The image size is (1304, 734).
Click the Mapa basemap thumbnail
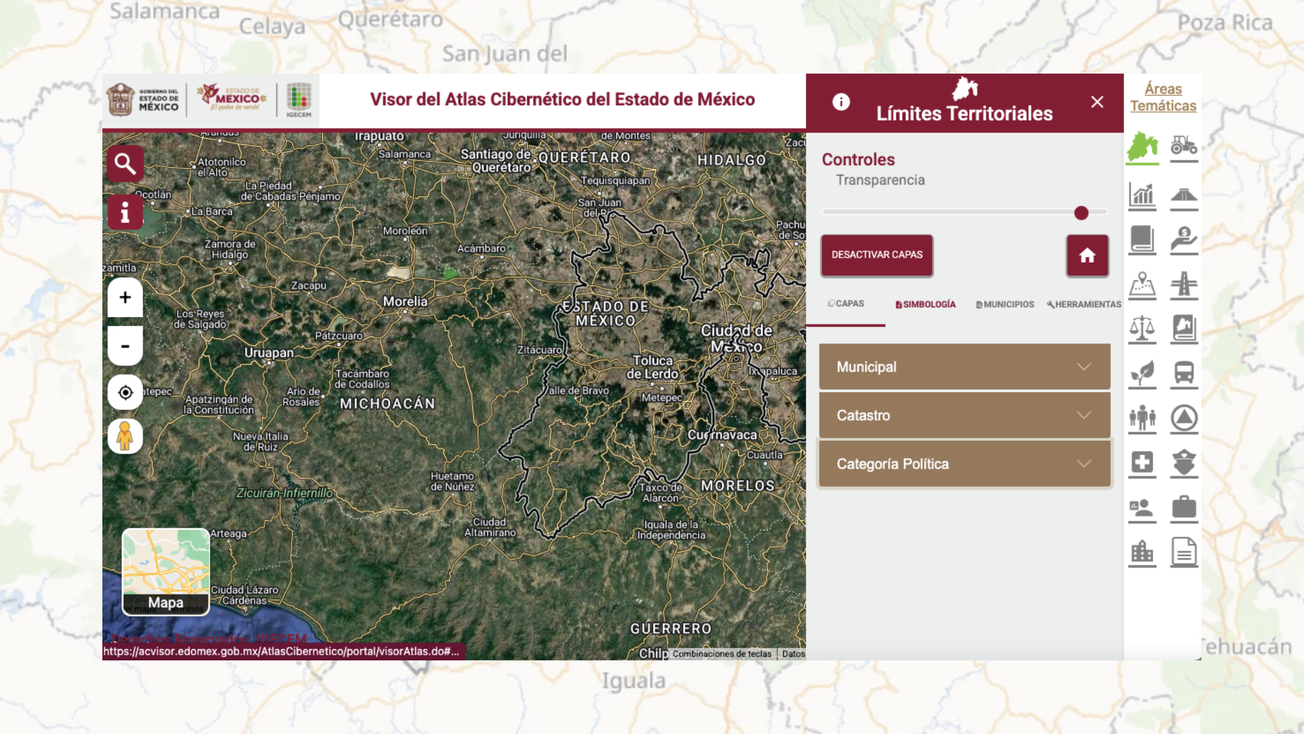(165, 571)
